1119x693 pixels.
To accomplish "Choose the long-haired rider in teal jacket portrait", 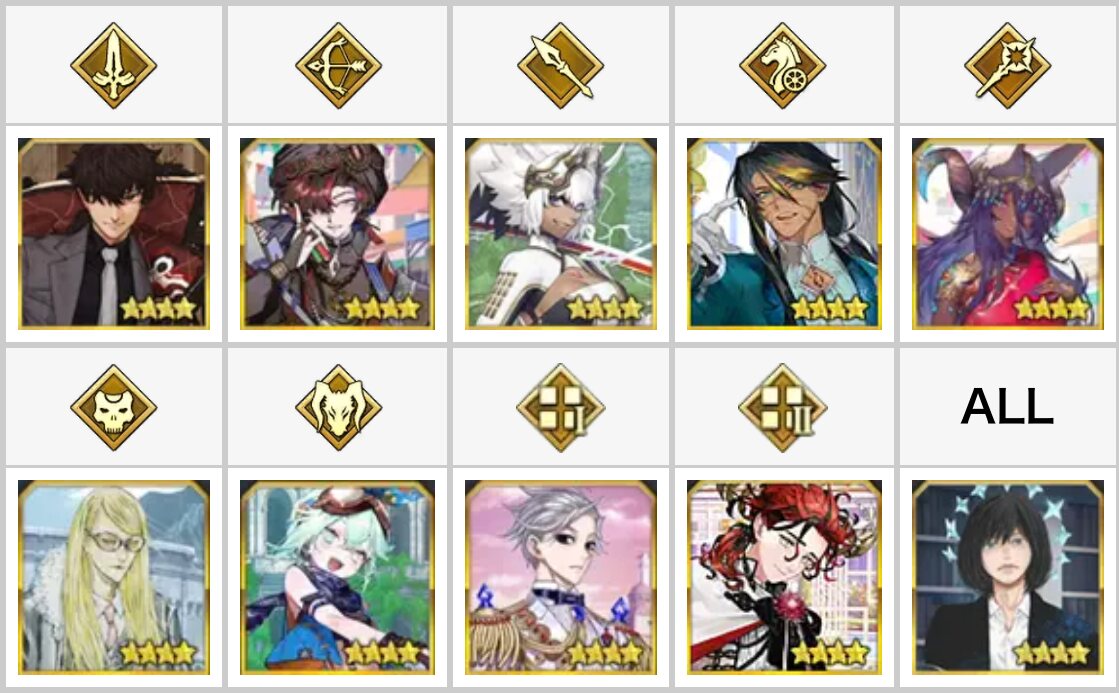I will pos(784,233).
